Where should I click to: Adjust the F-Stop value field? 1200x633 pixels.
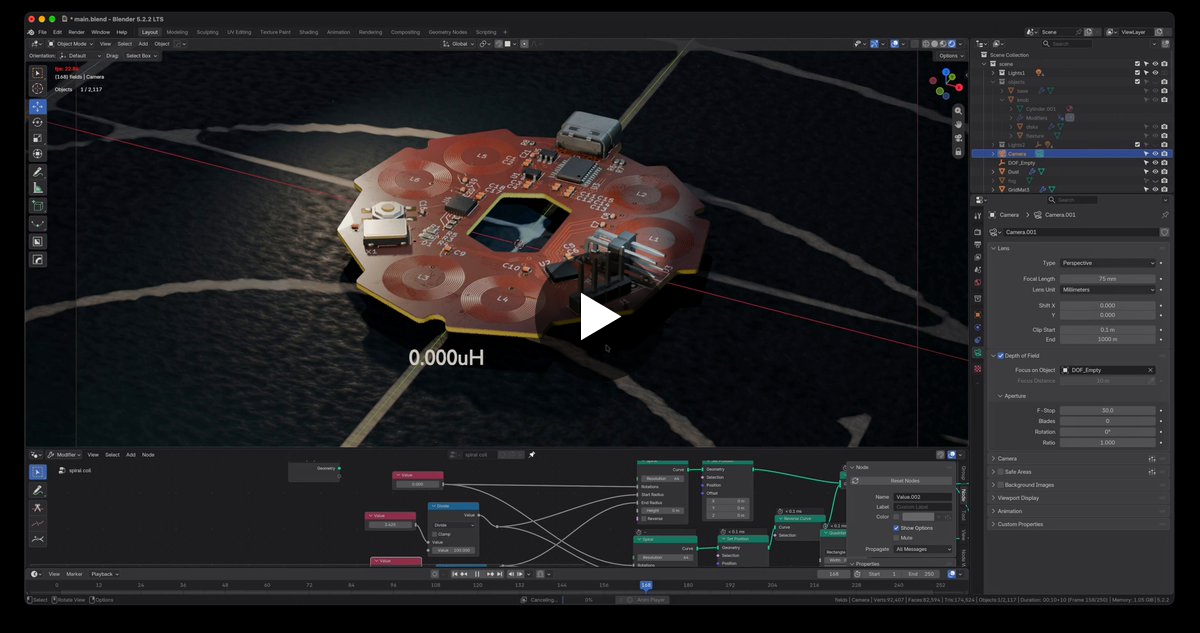pyautogui.click(x=1107, y=410)
